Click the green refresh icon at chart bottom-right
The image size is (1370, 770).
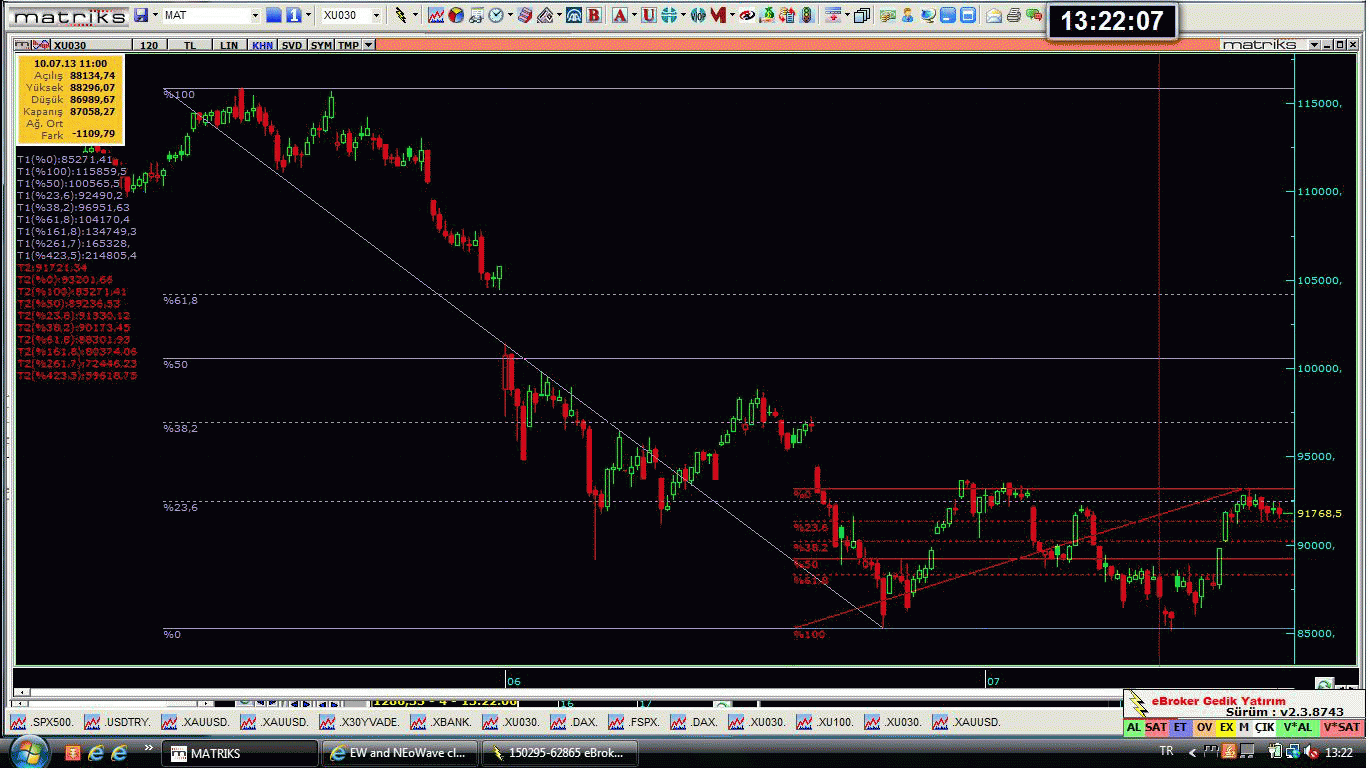click(1324, 685)
